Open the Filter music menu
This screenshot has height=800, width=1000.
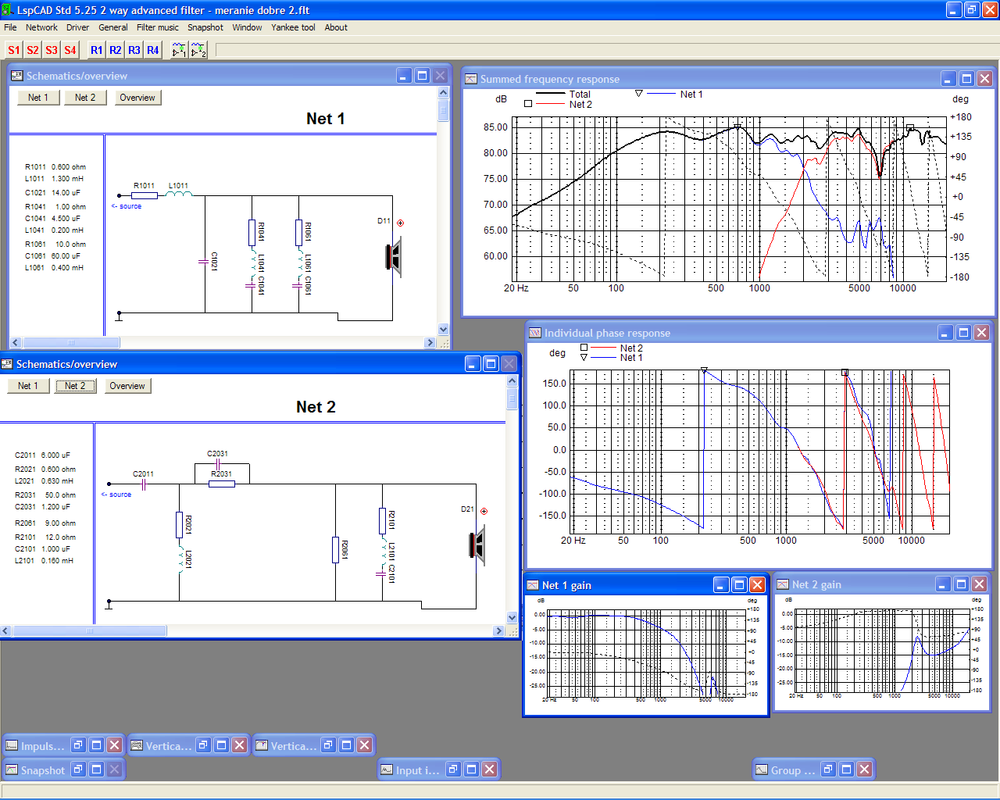pos(158,27)
